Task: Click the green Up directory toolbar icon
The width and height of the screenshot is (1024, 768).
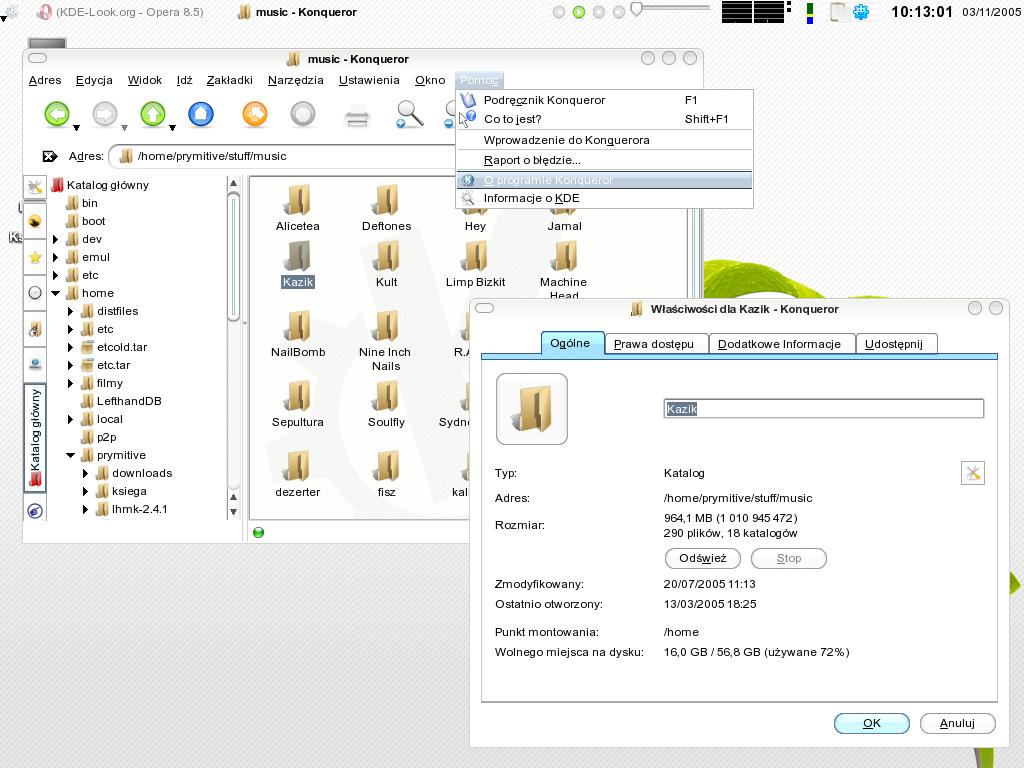Action: [153, 114]
